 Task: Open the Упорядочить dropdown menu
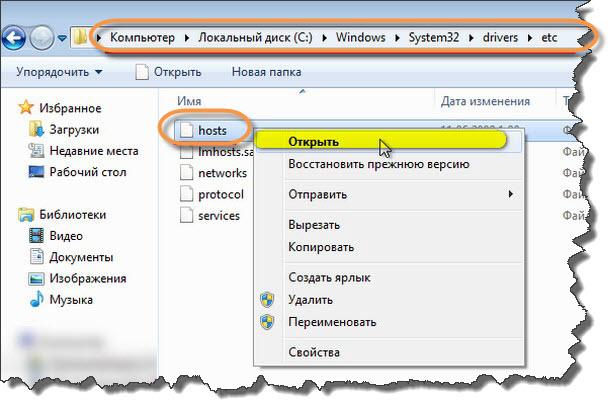(x=59, y=72)
